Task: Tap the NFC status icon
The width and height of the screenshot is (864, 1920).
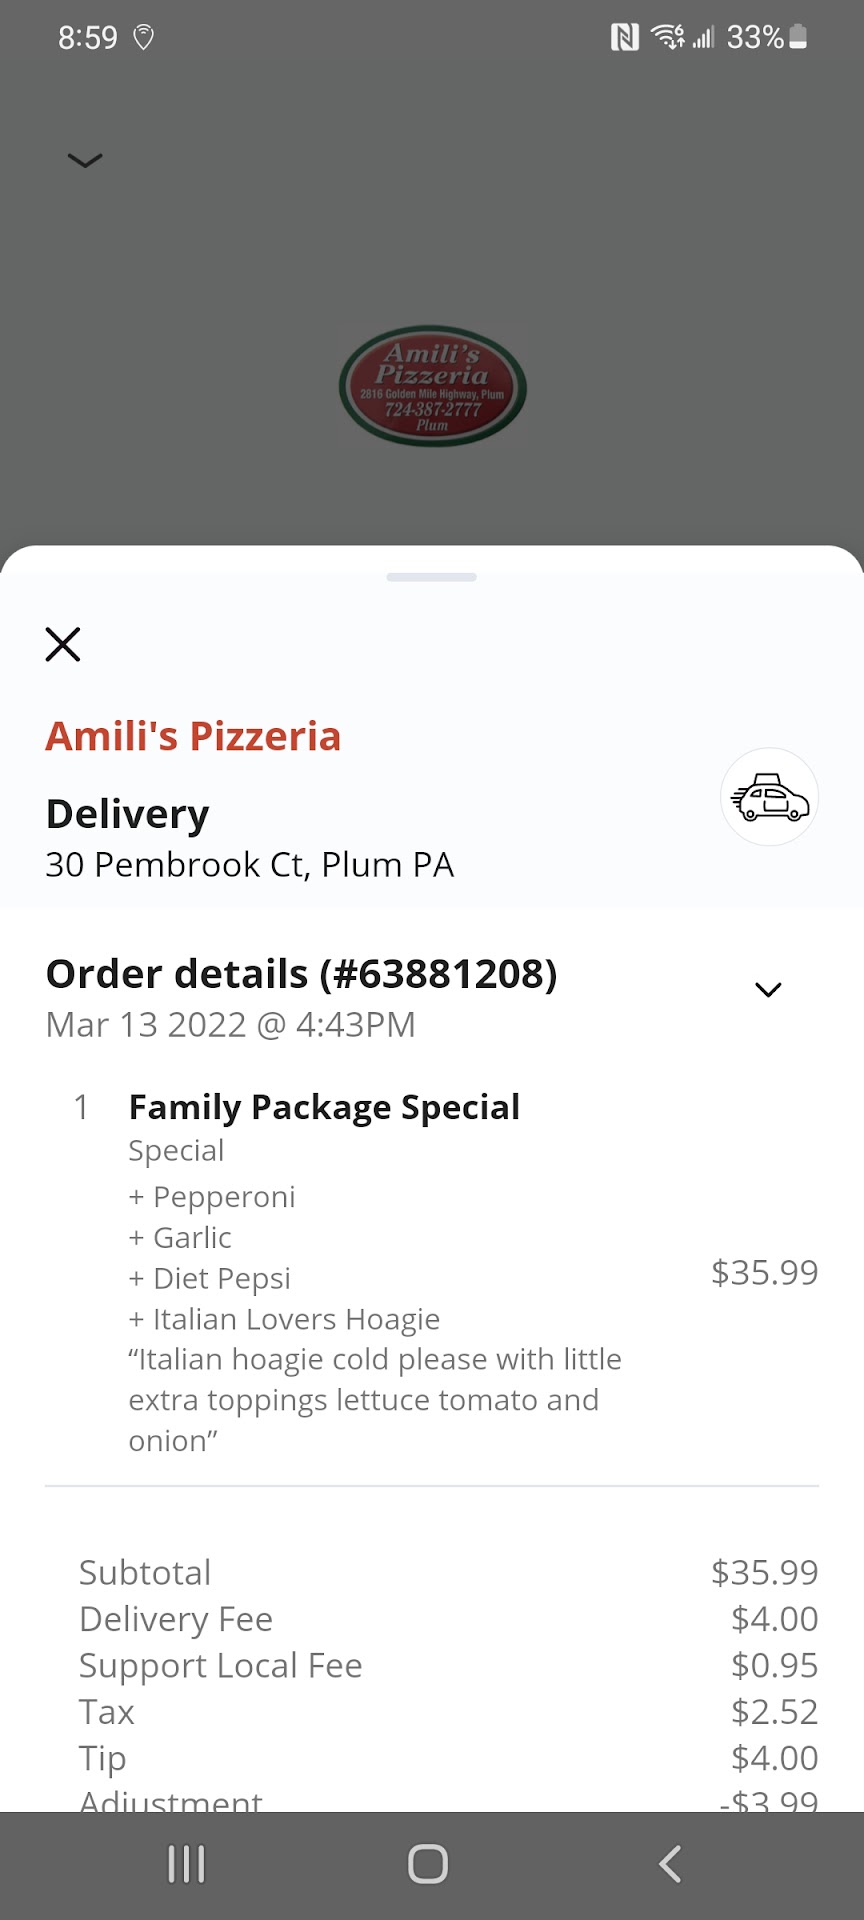Action: [624, 38]
